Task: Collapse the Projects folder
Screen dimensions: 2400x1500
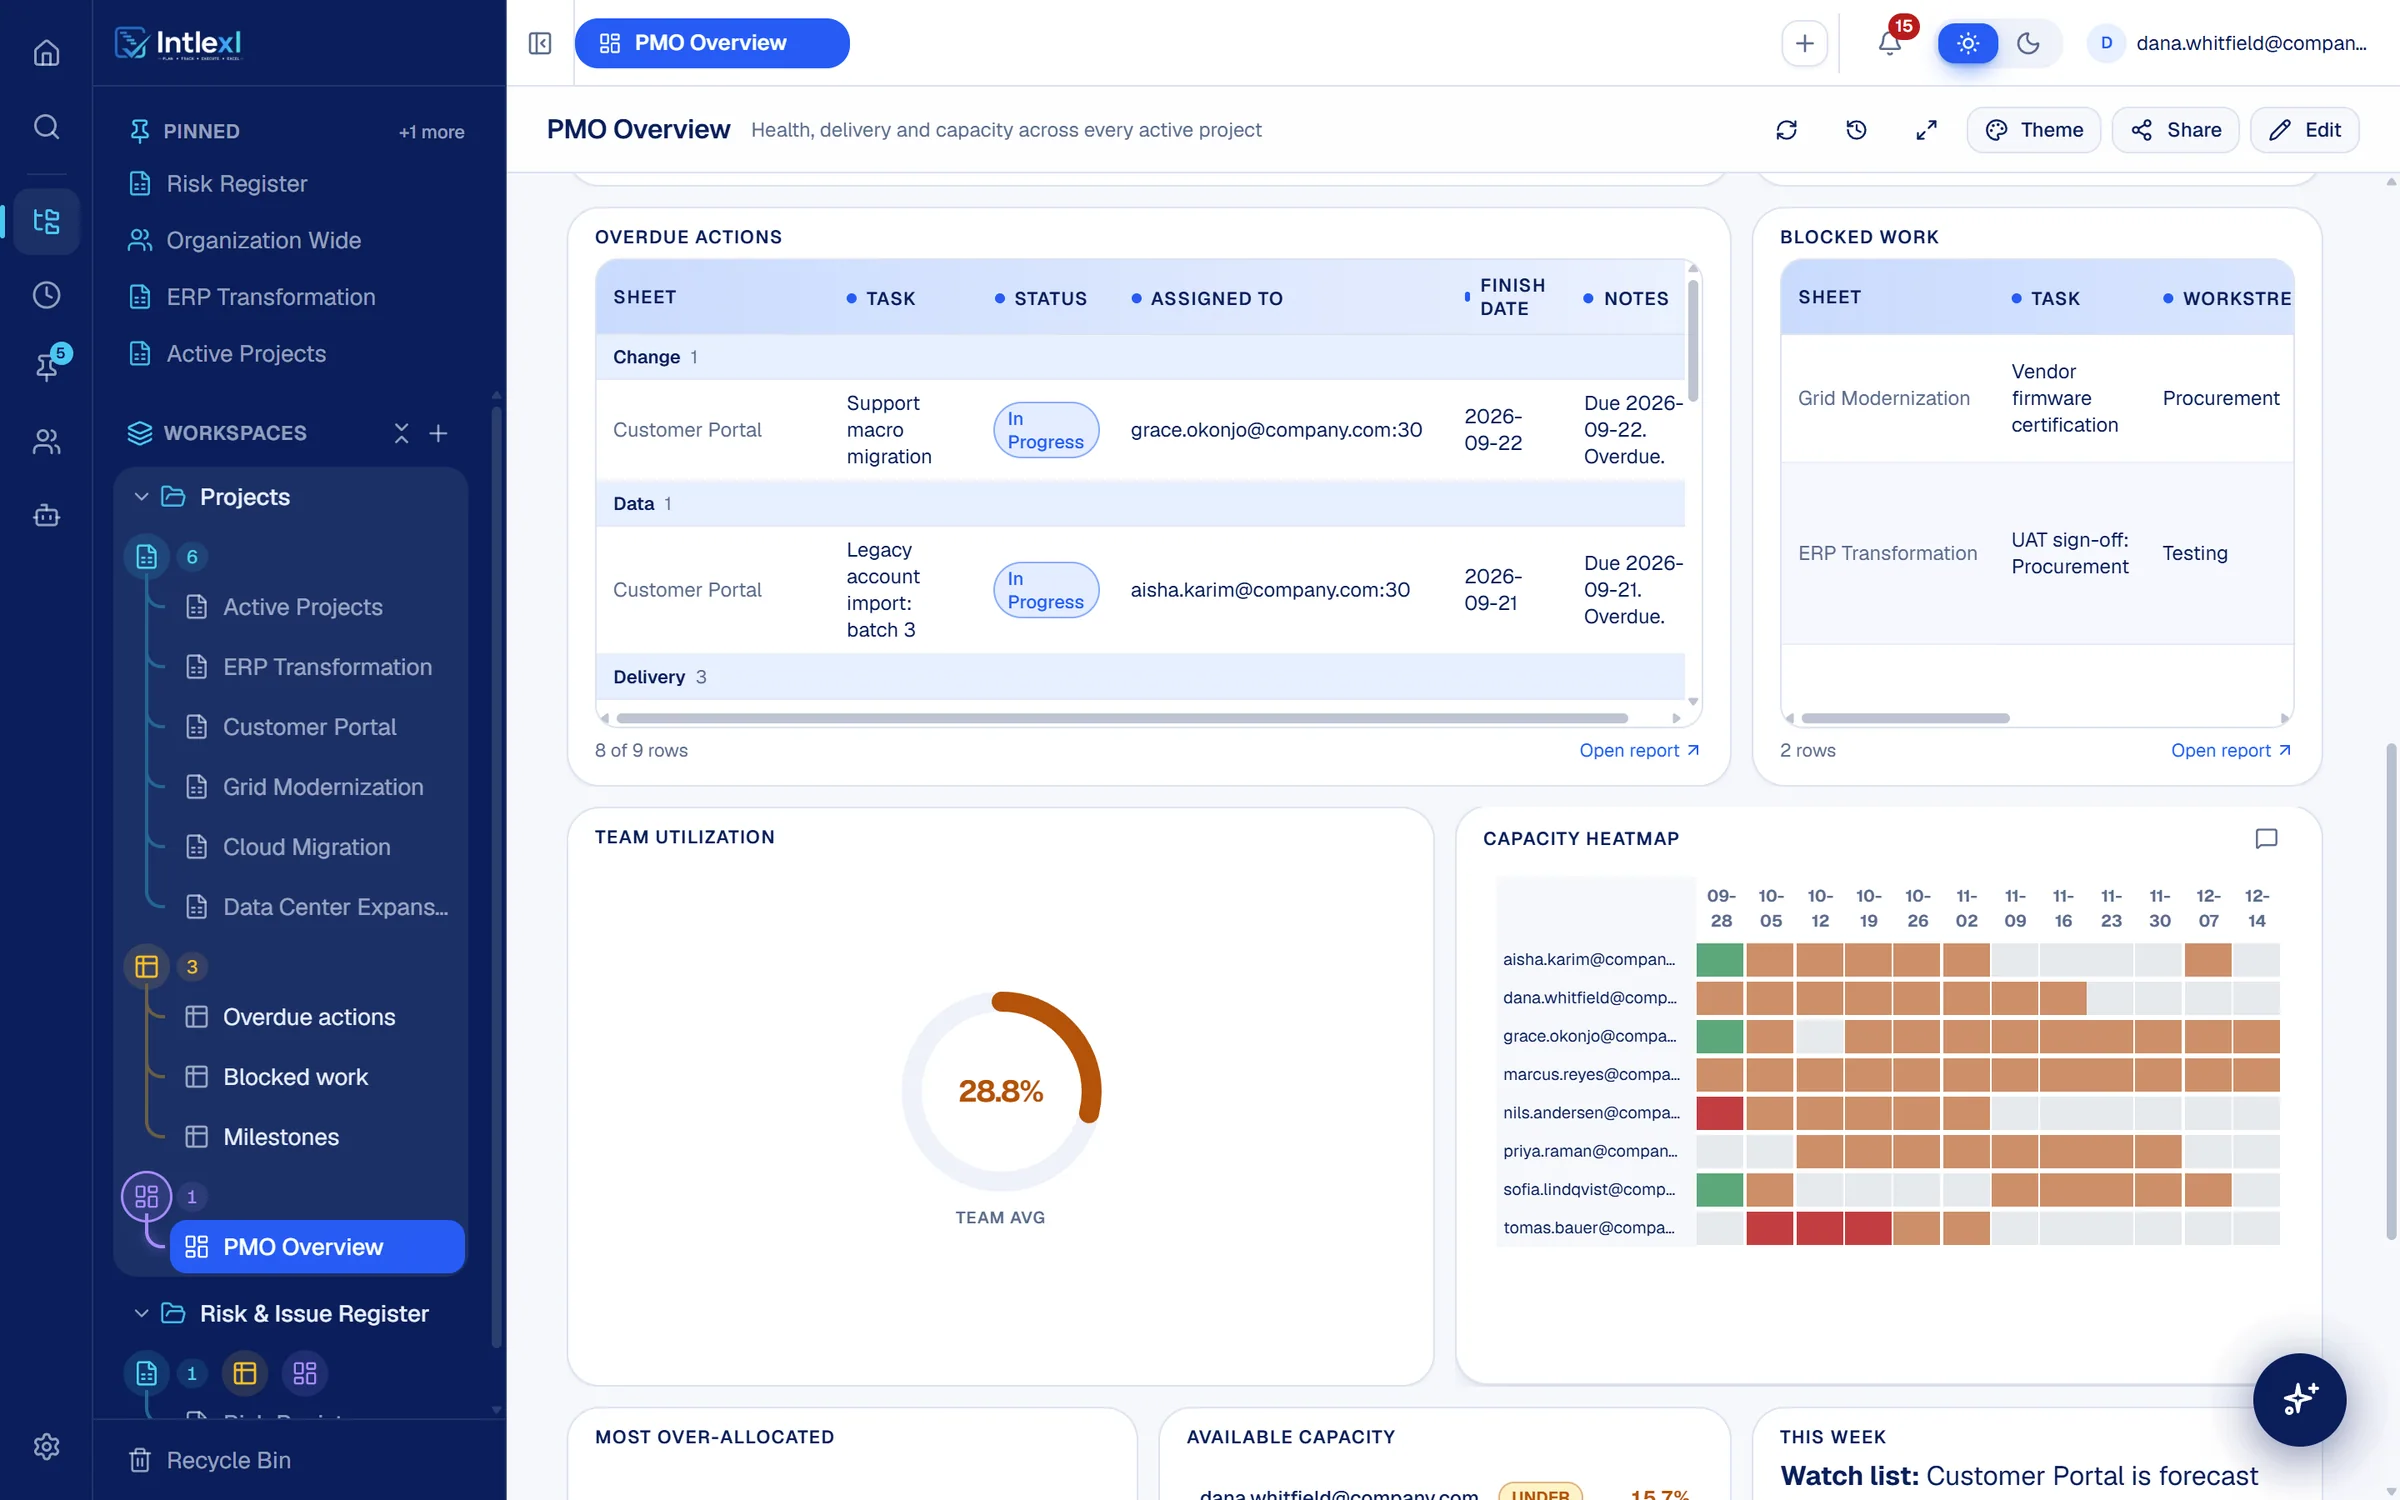Action: click(x=141, y=497)
